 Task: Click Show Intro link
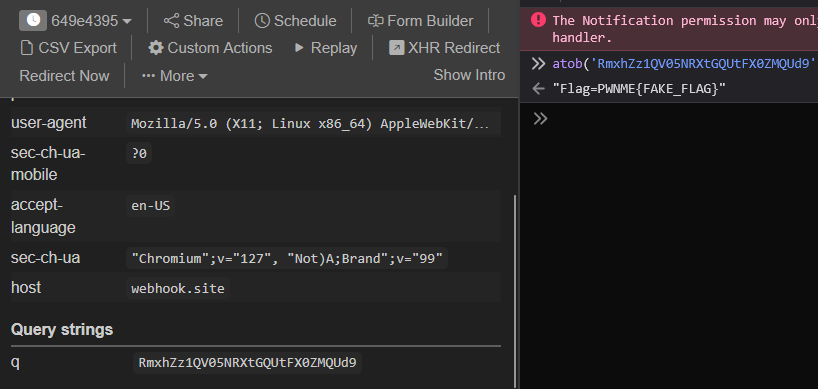(x=469, y=75)
